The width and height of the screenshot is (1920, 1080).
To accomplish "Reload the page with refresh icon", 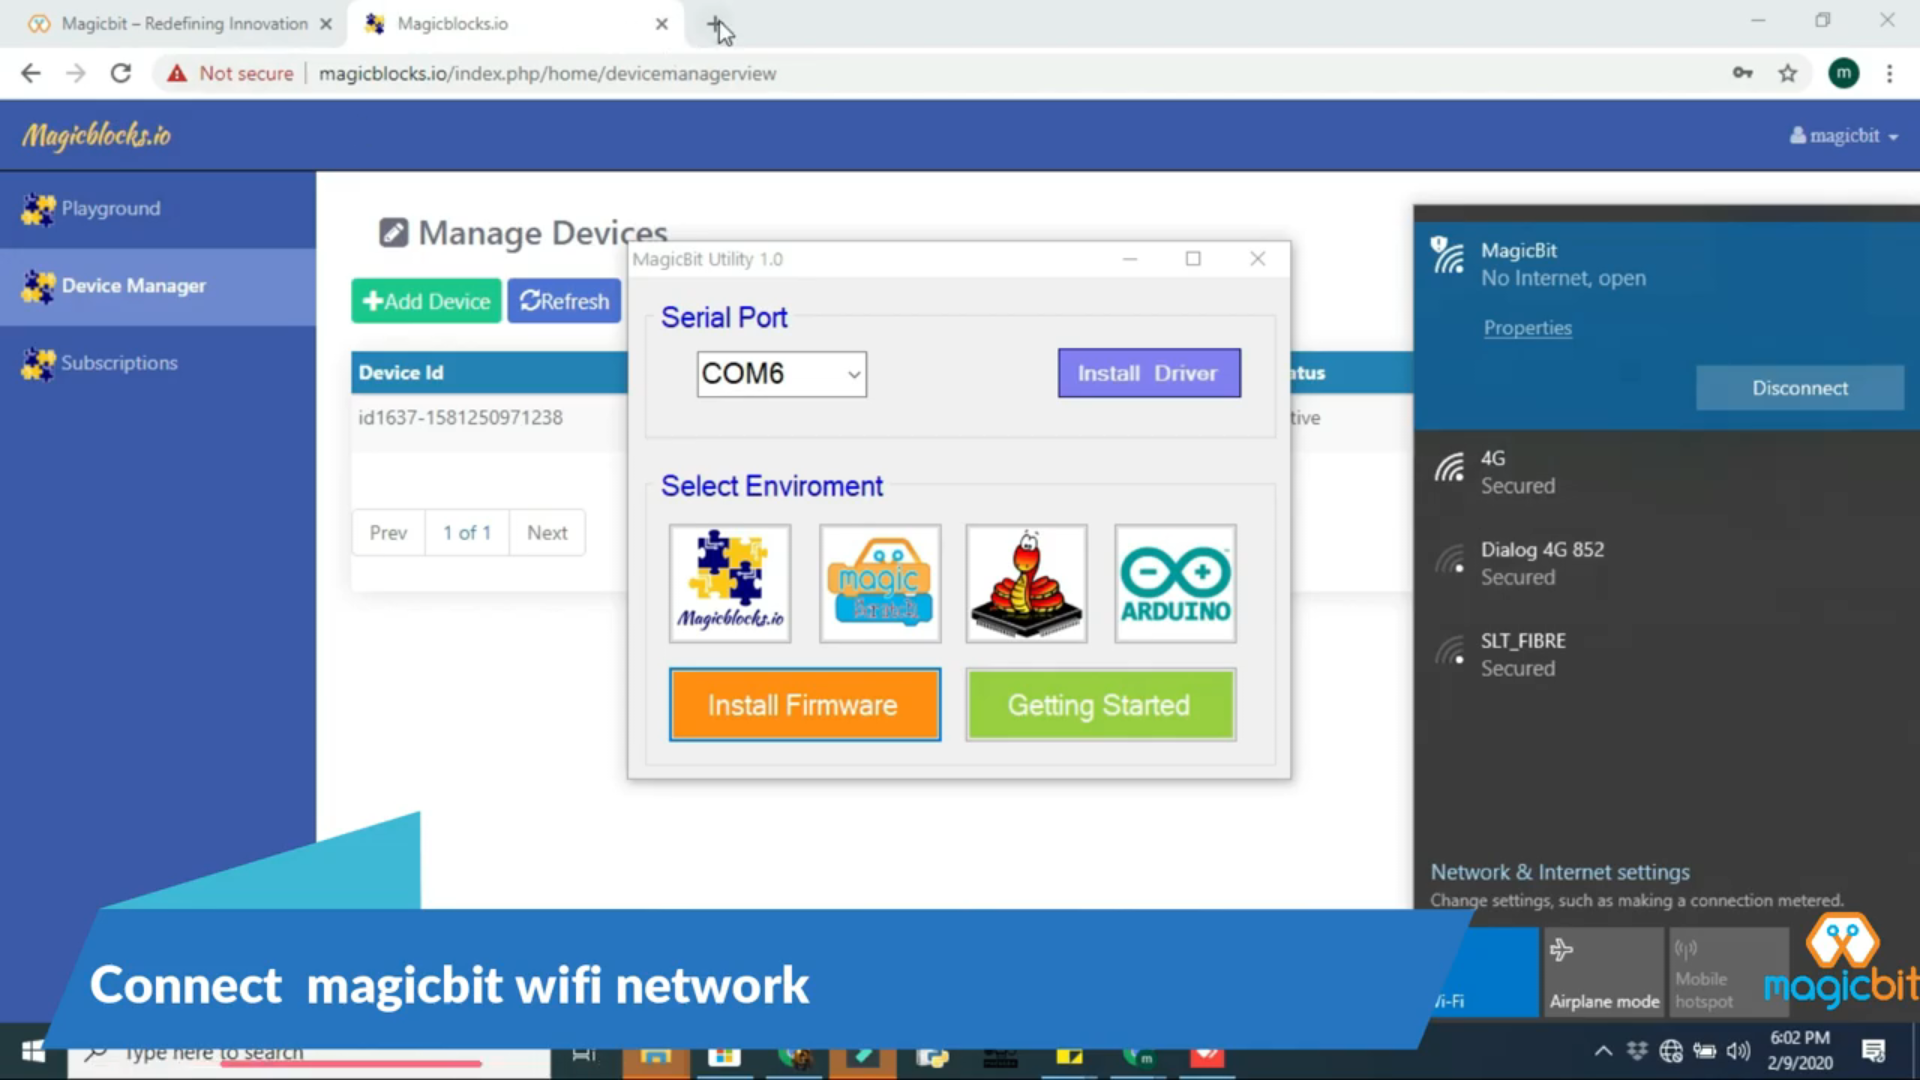I will click(x=121, y=74).
